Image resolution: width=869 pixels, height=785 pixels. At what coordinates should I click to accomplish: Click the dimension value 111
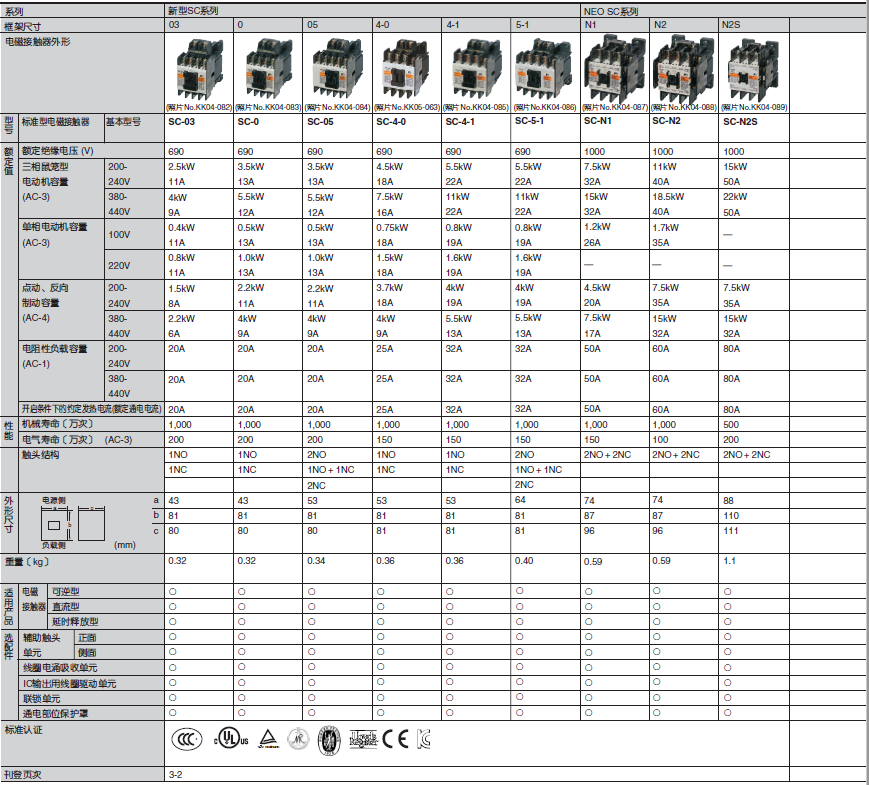[x=731, y=531]
